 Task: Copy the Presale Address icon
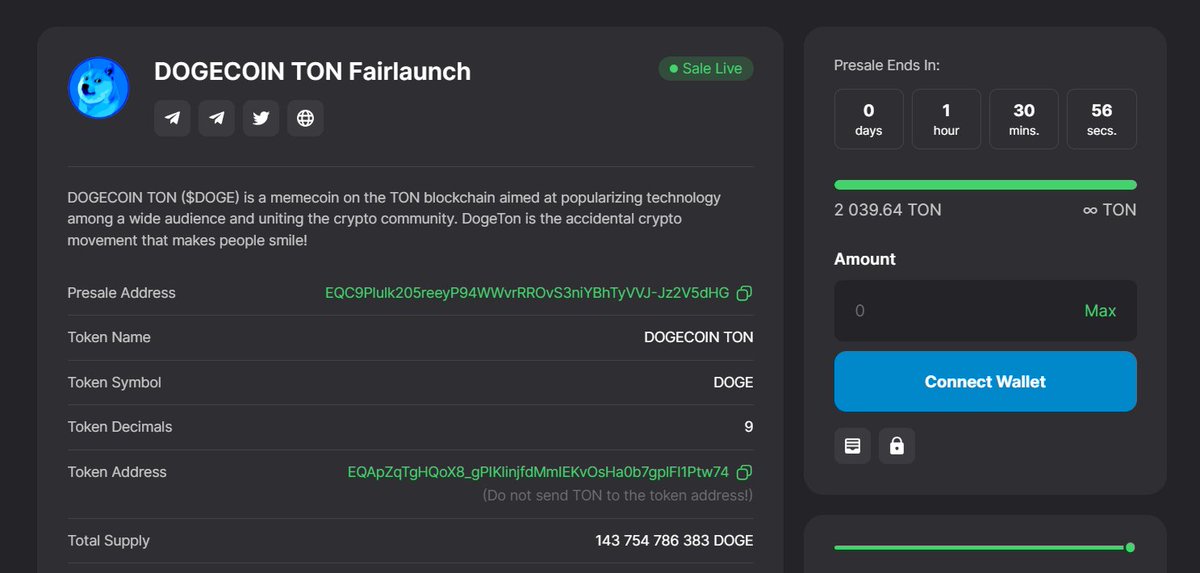[744, 294]
